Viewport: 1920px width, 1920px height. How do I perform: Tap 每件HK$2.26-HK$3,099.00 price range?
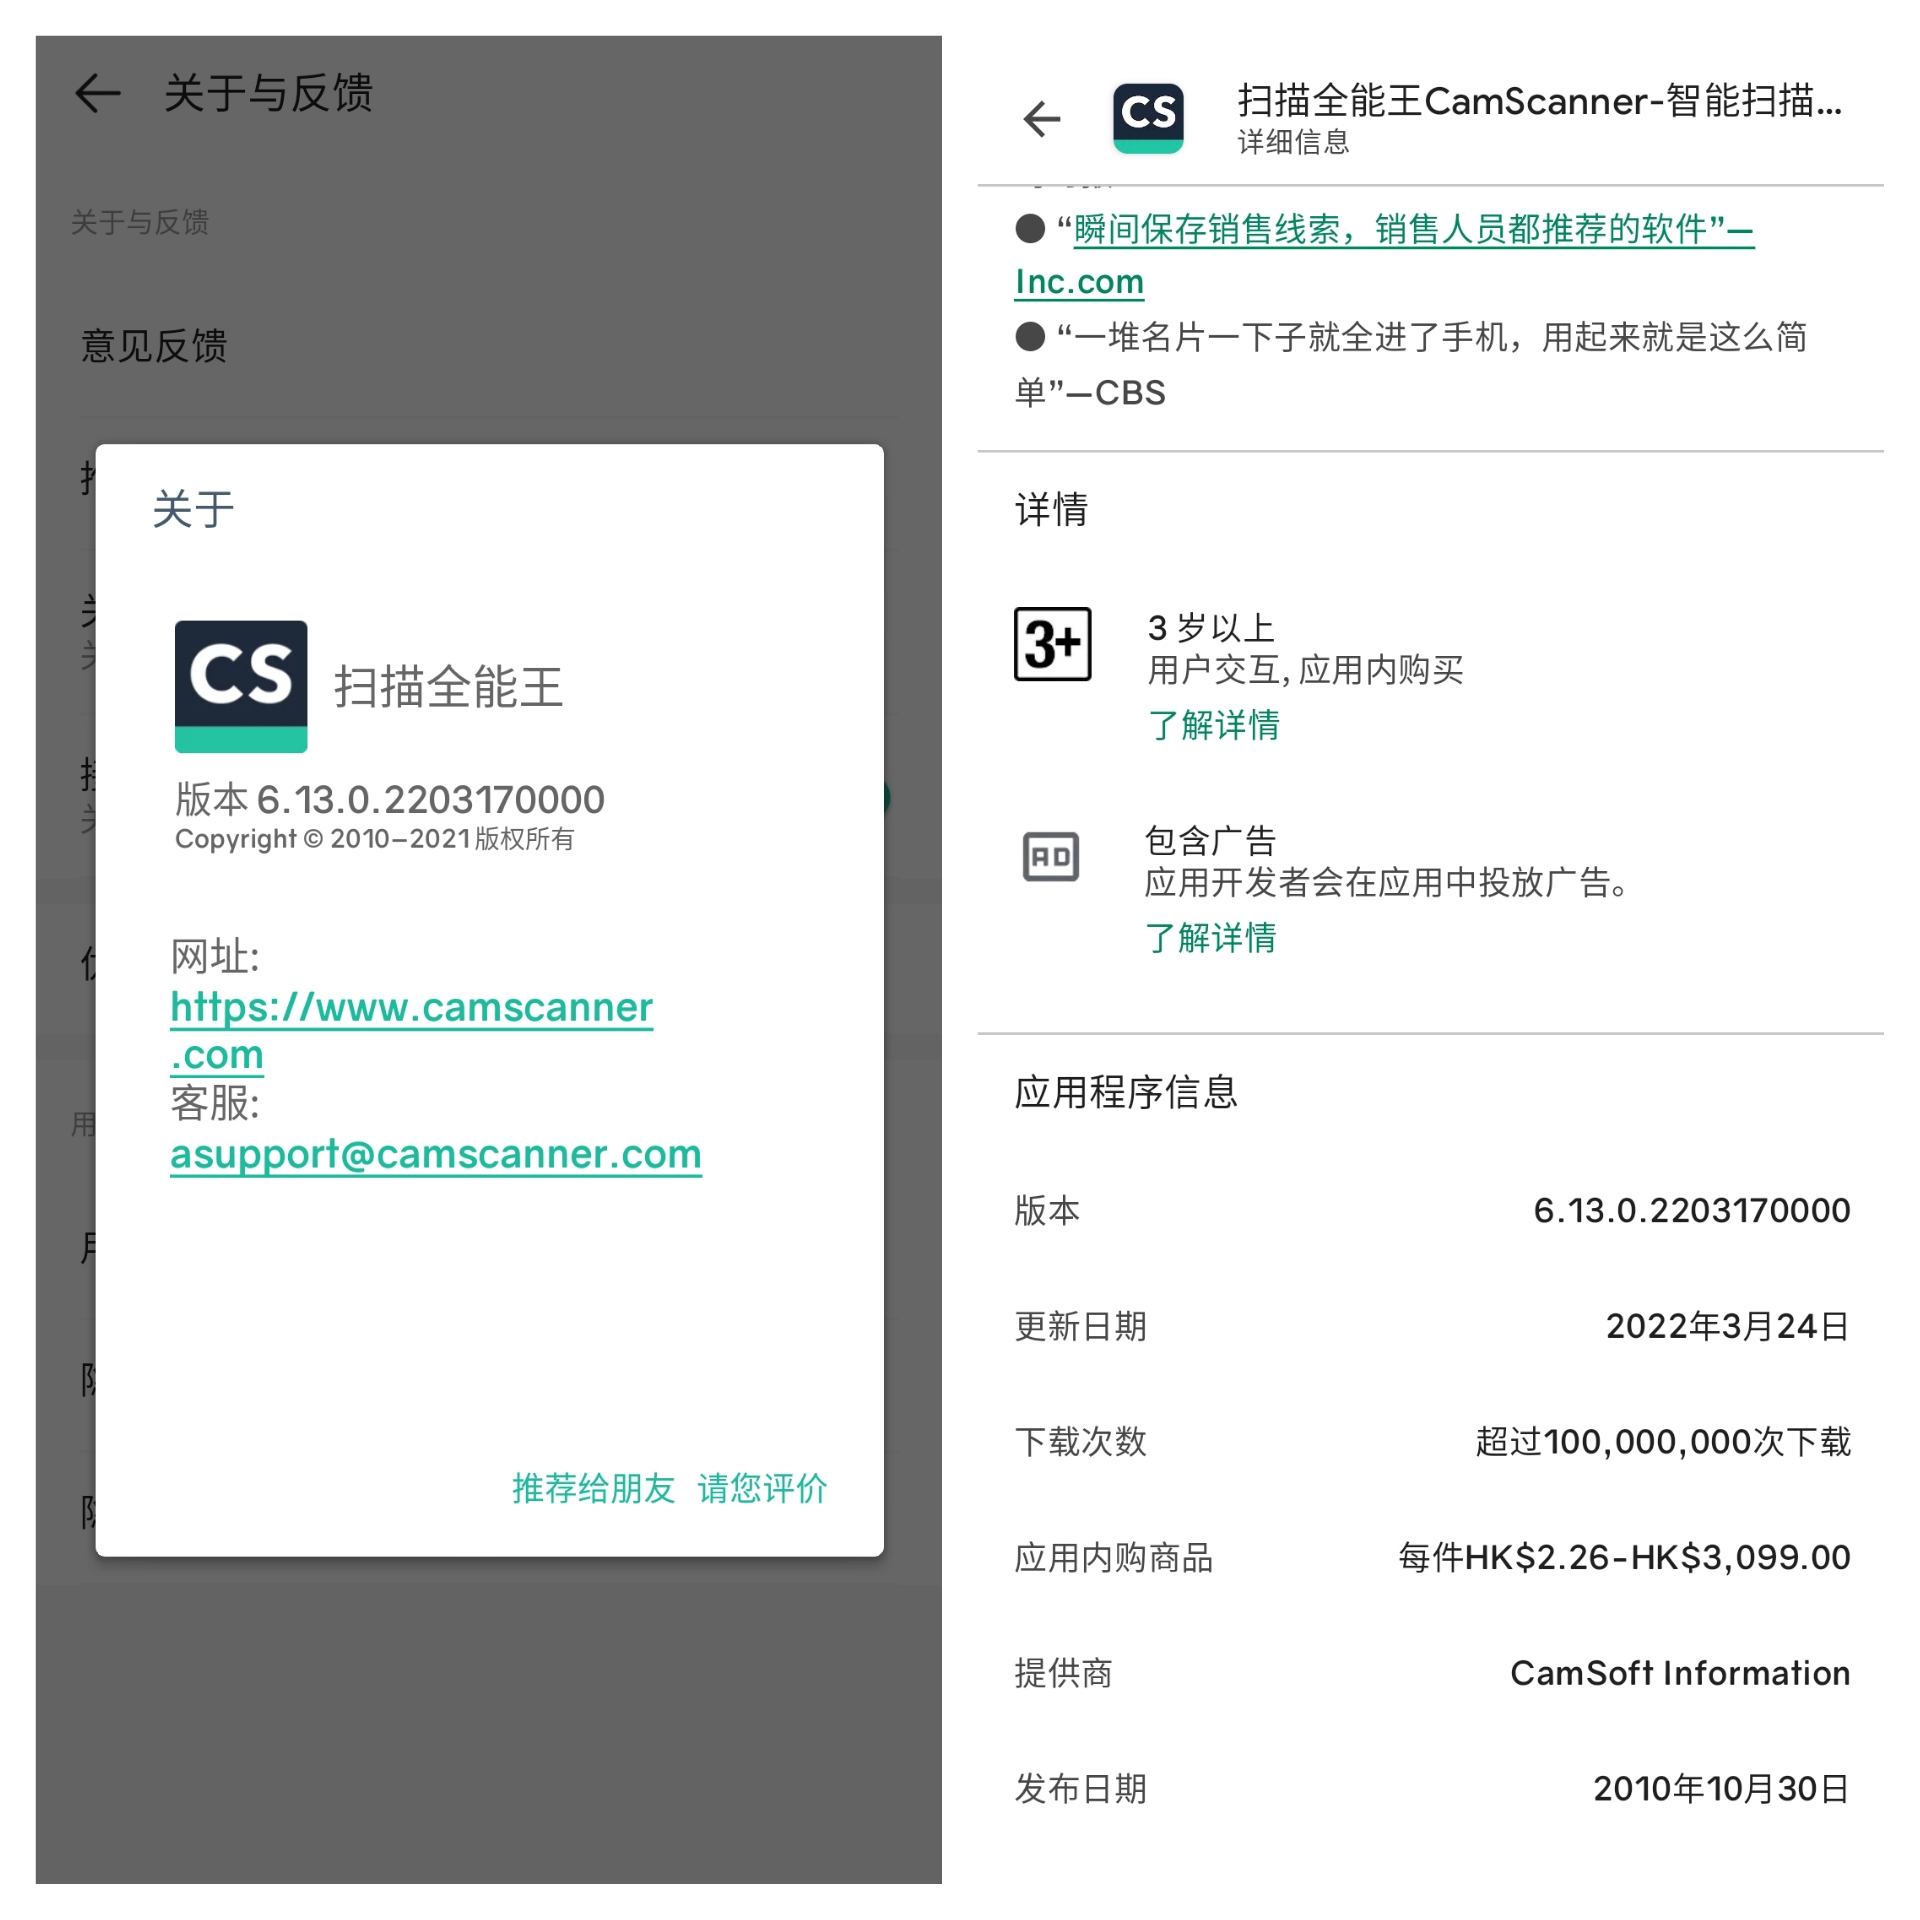click(x=1624, y=1557)
